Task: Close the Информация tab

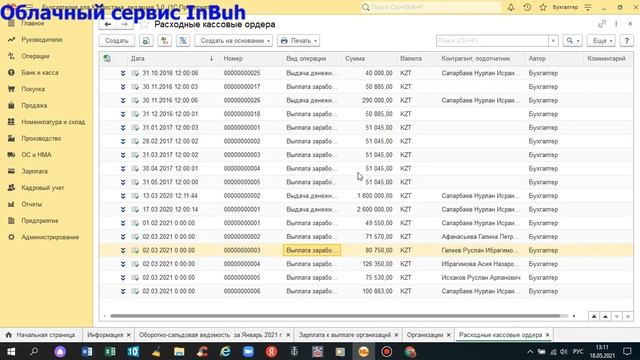Action: coord(129,335)
